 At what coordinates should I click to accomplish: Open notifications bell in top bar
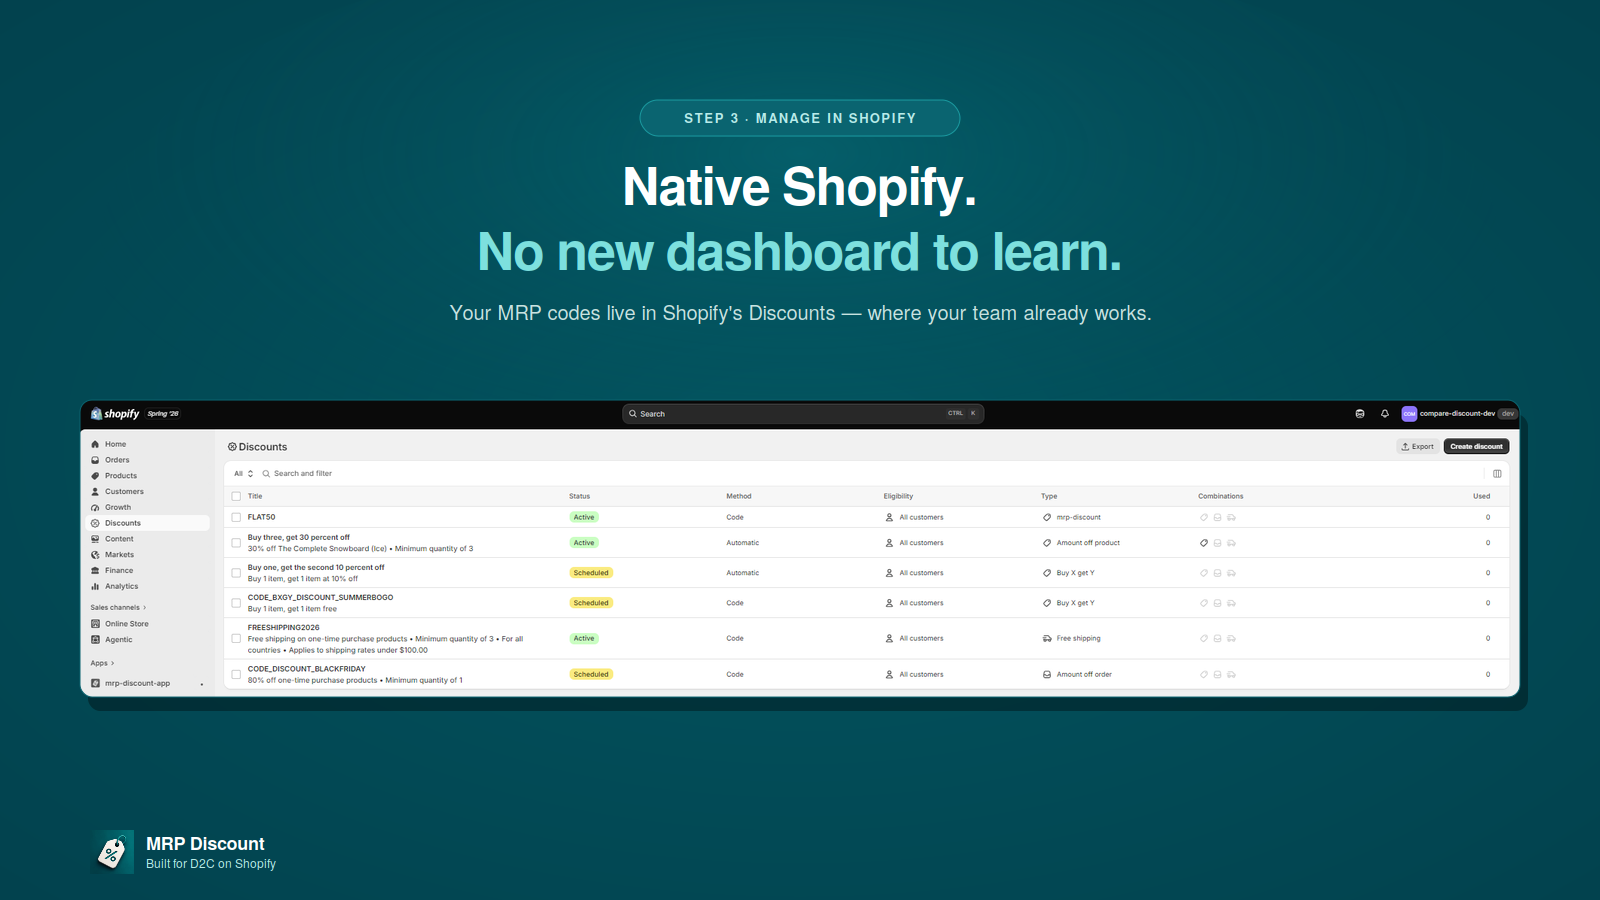tap(1385, 414)
